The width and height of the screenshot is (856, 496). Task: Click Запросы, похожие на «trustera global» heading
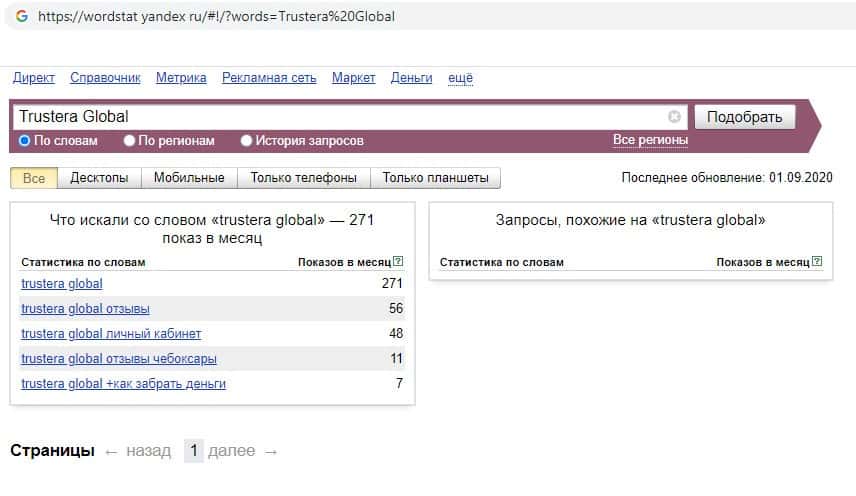631,220
